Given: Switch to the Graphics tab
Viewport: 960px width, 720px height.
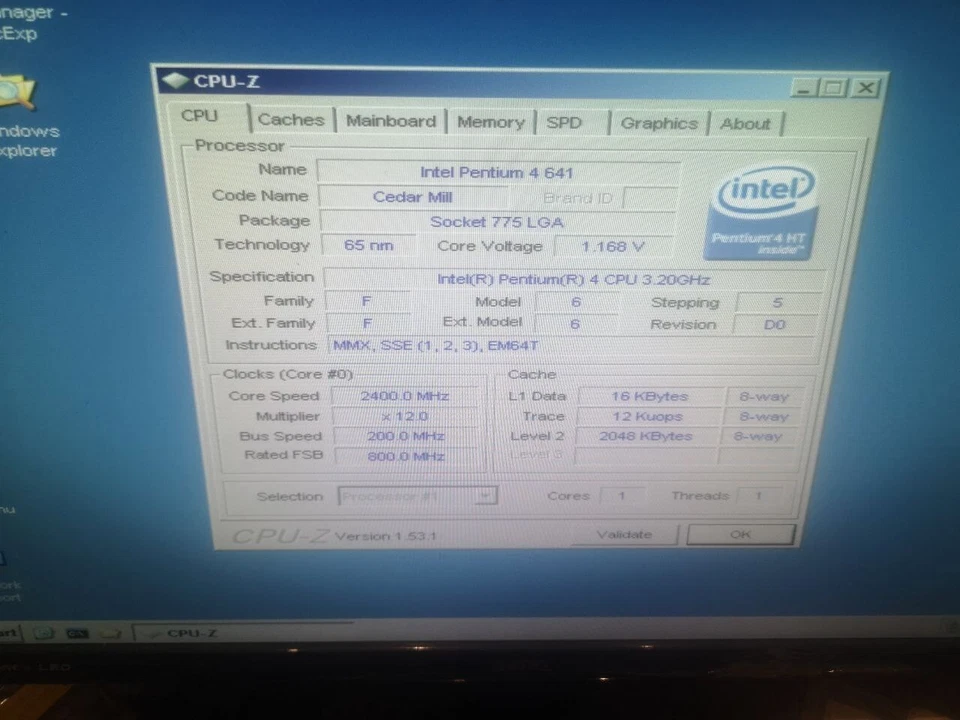Looking at the screenshot, I should click(658, 123).
